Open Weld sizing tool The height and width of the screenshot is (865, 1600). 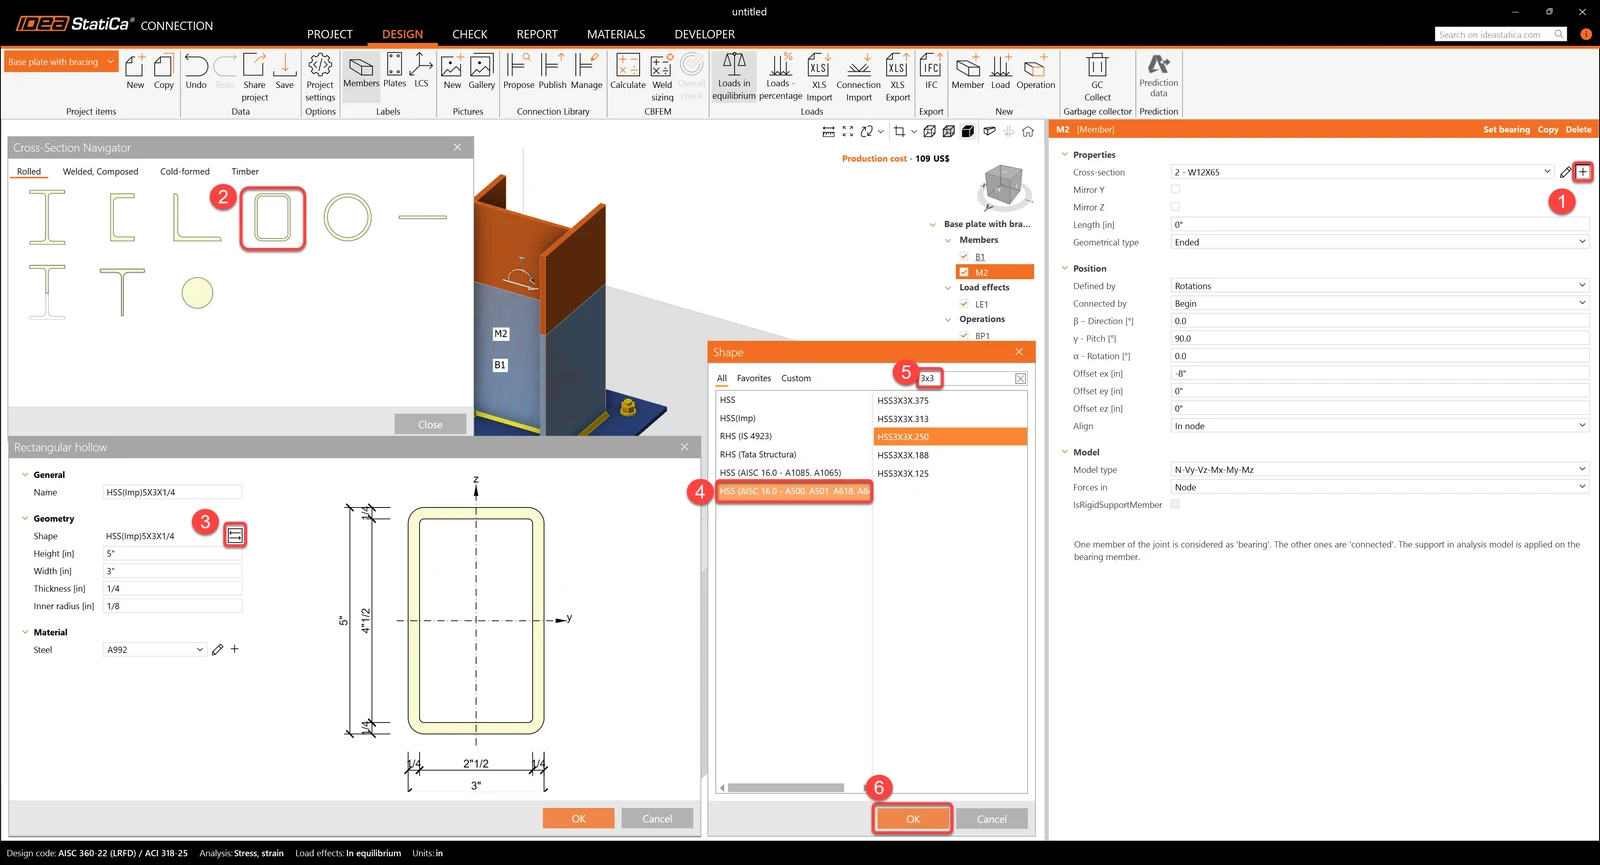662,77
